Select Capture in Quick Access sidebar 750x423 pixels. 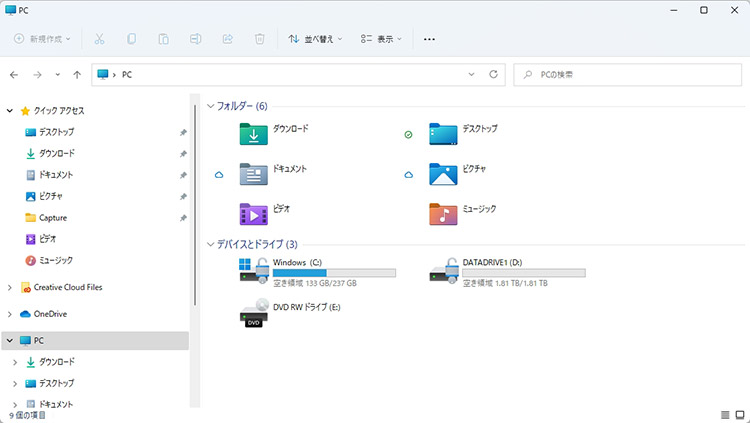point(52,218)
